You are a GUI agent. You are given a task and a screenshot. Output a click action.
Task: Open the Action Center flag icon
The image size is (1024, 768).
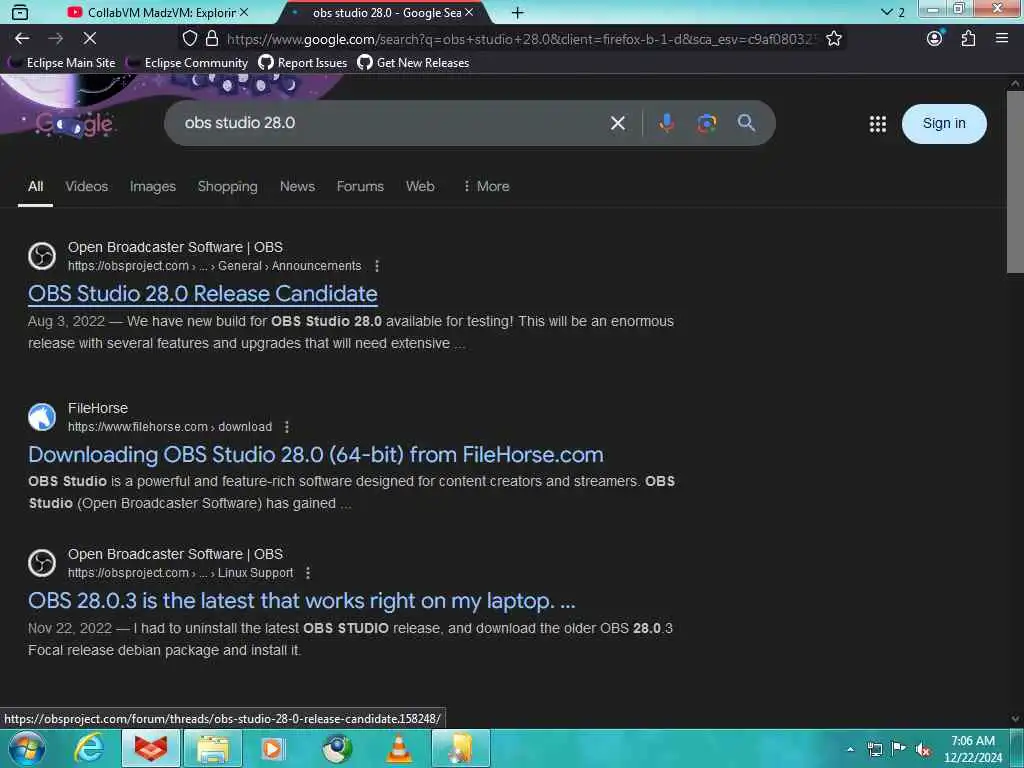tap(899, 748)
